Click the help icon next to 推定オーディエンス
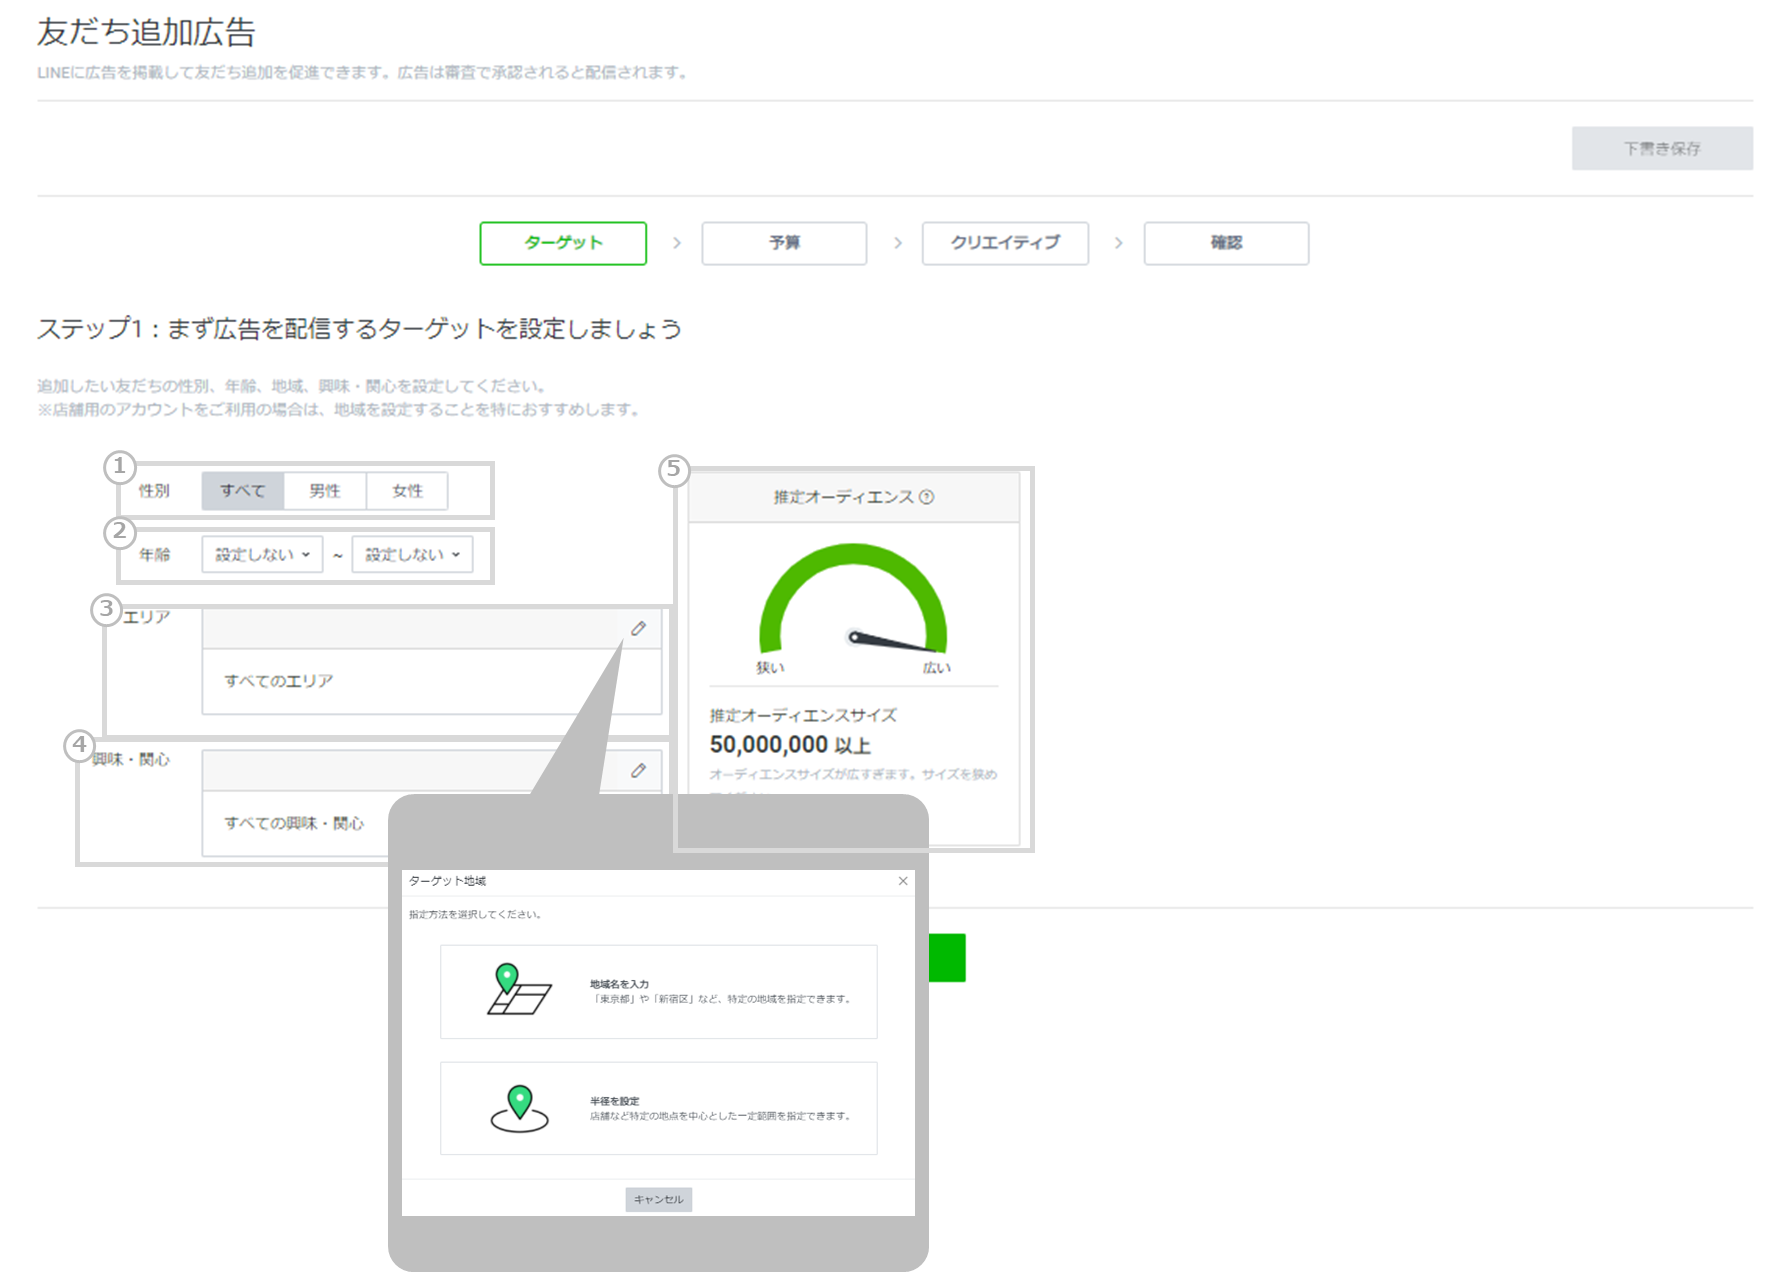 [927, 496]
